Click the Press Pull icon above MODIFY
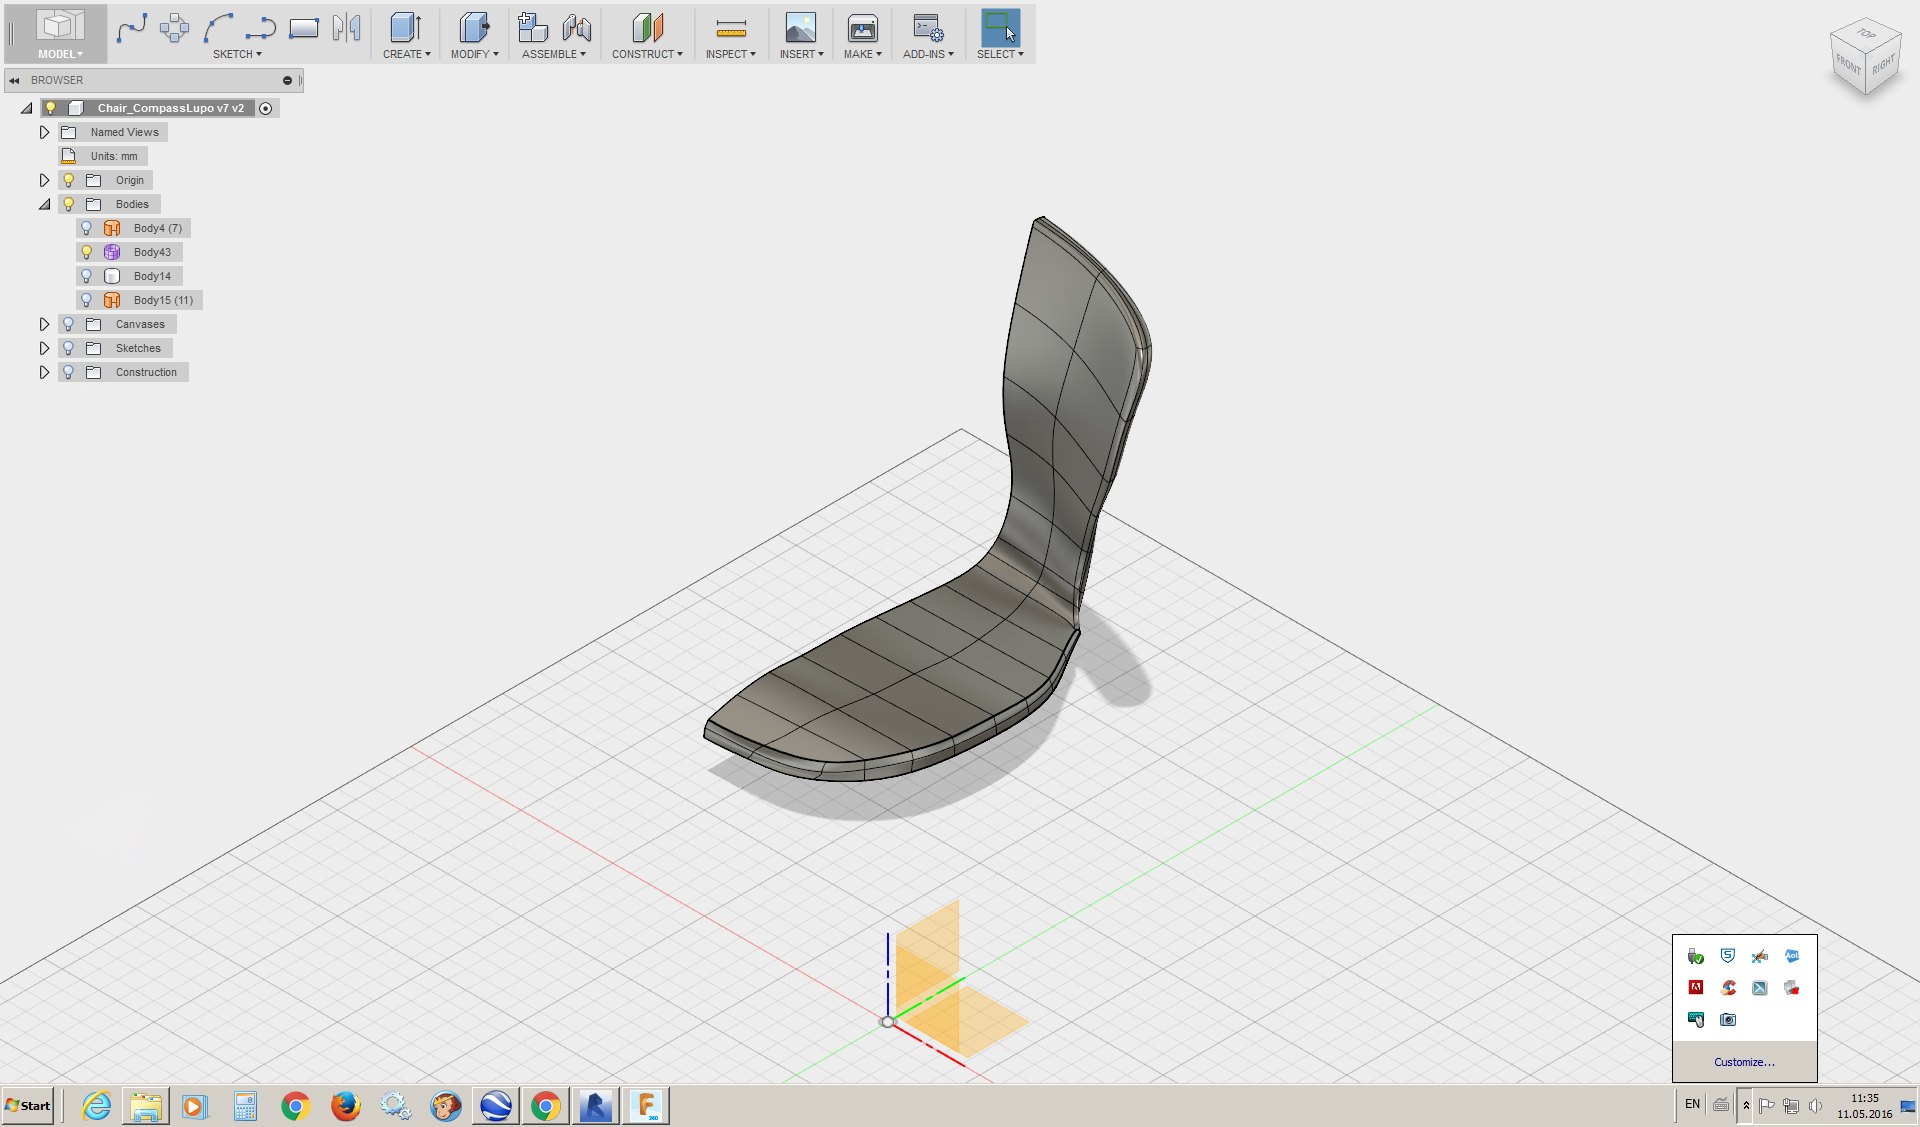Image resolution: width=1920 pixels, height=1127 pixels. point(474,28)
